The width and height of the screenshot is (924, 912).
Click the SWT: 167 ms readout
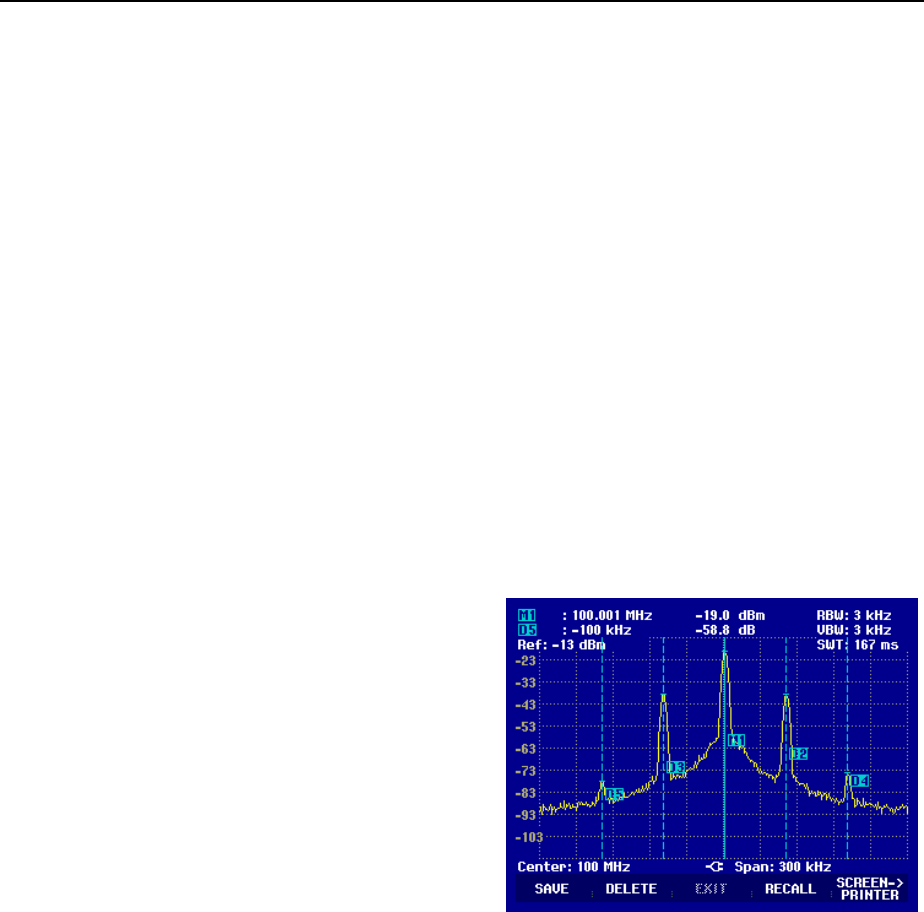[x=857, y=645]
